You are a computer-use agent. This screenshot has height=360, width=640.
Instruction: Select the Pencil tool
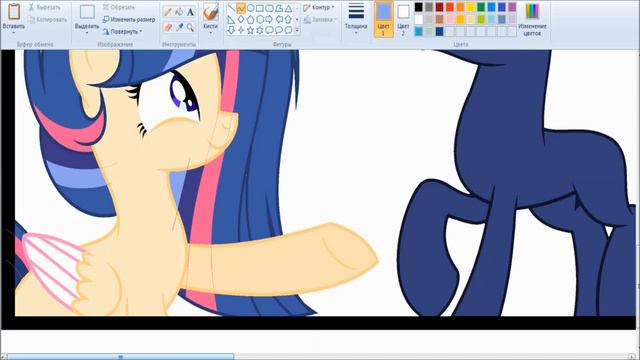[168, 12]
